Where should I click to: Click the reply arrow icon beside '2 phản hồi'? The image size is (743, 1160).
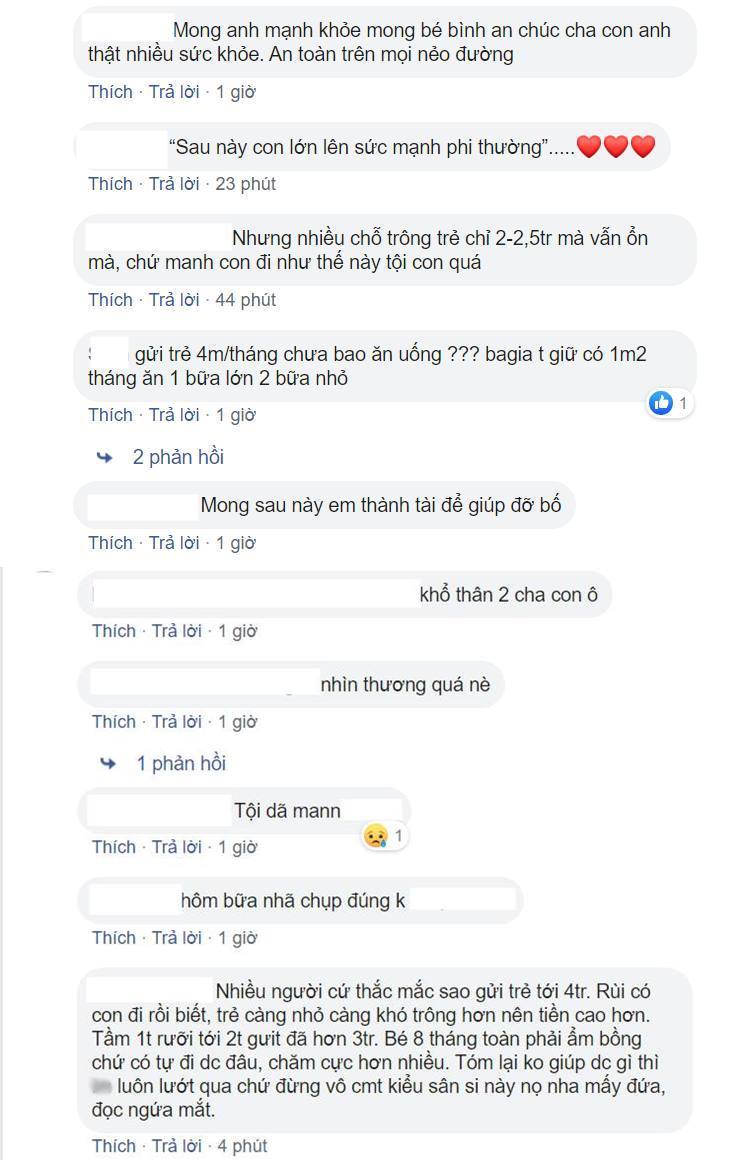click(104, 457)
